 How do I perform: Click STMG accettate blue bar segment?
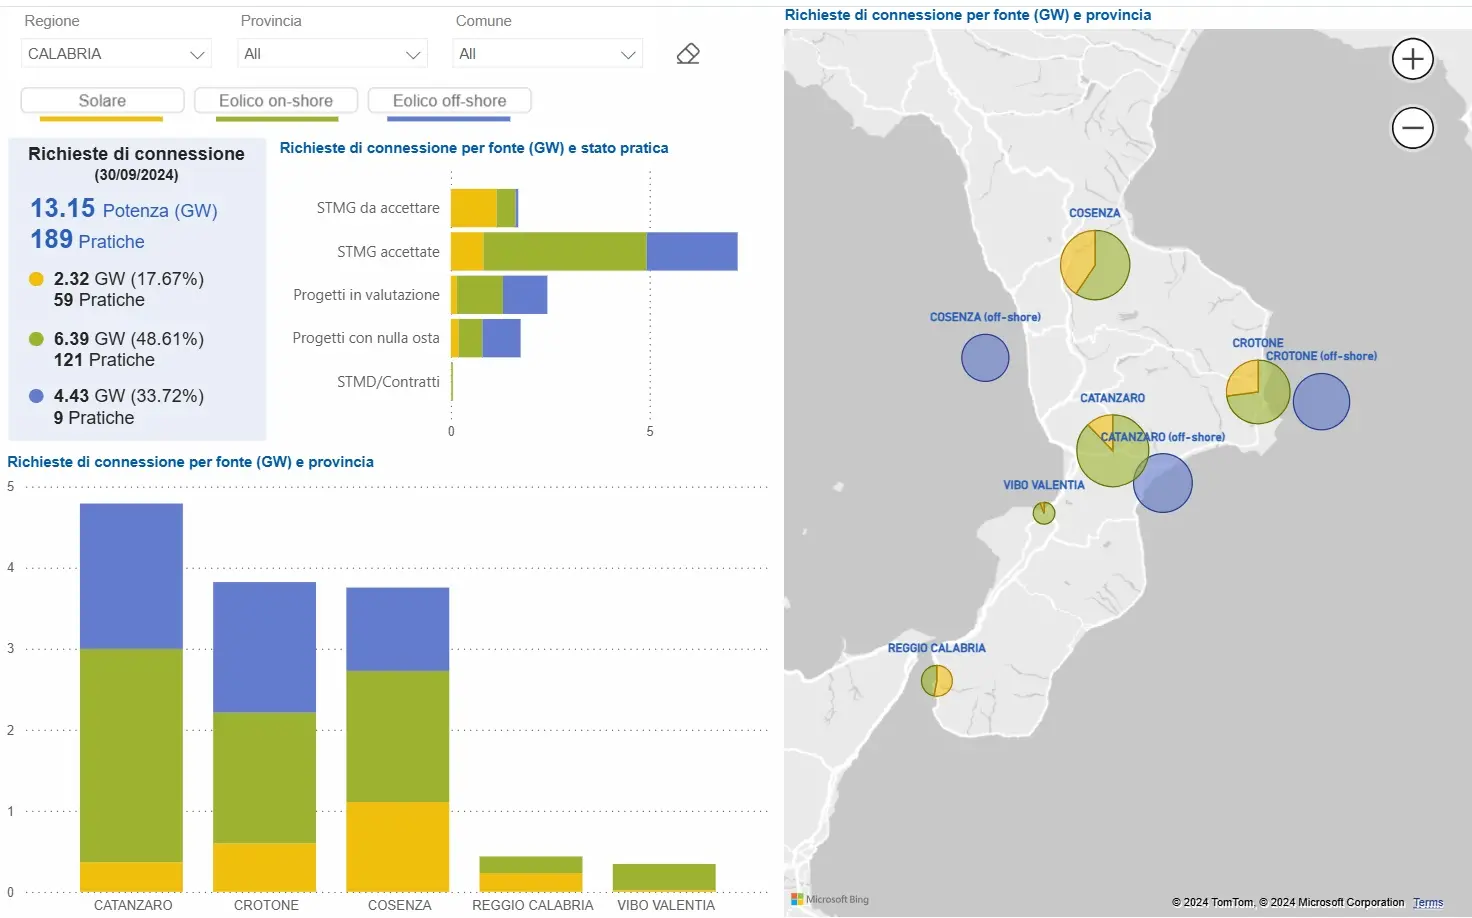click(692, 251)
